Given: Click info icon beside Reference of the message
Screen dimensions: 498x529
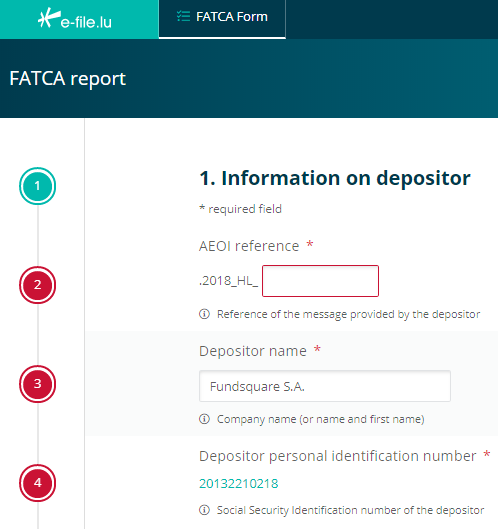Looking at the screenshot, I should (x=204, y=314).
